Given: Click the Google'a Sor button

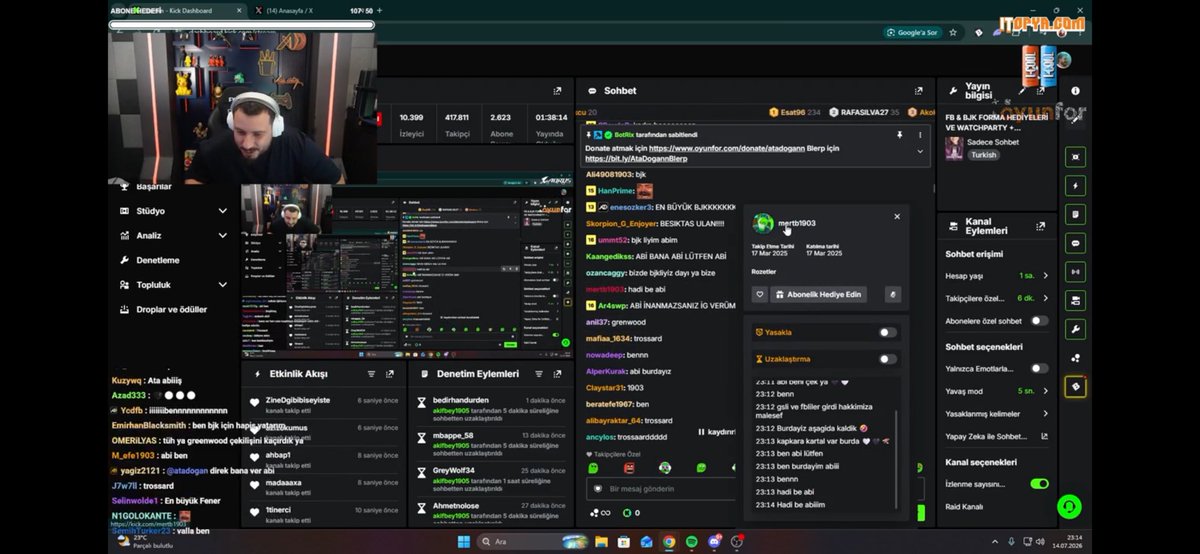Looking at the screenshot, I should point(912,33).
